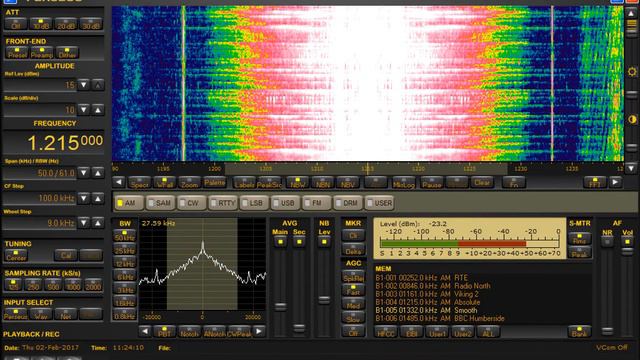Switch display to WFall view
Screen dimensions: 640x360
164,182
